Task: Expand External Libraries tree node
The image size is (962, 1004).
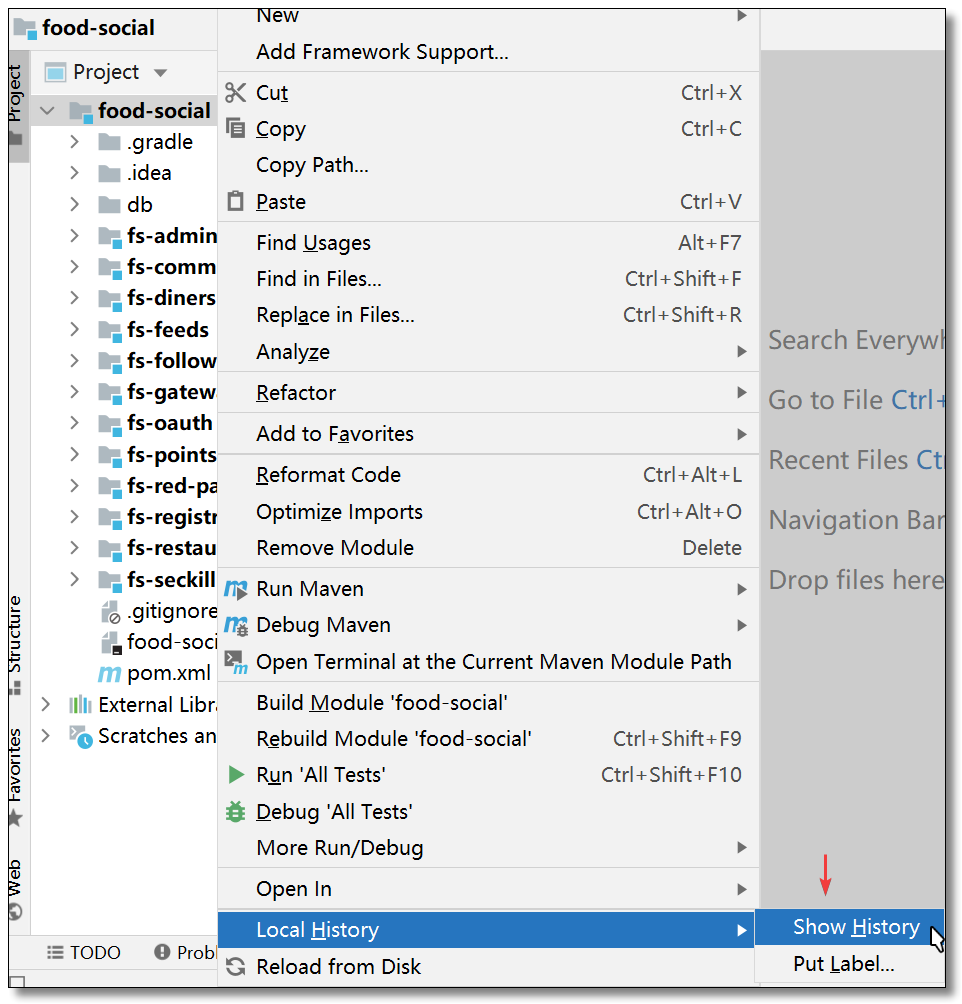Action: point(45,704)
